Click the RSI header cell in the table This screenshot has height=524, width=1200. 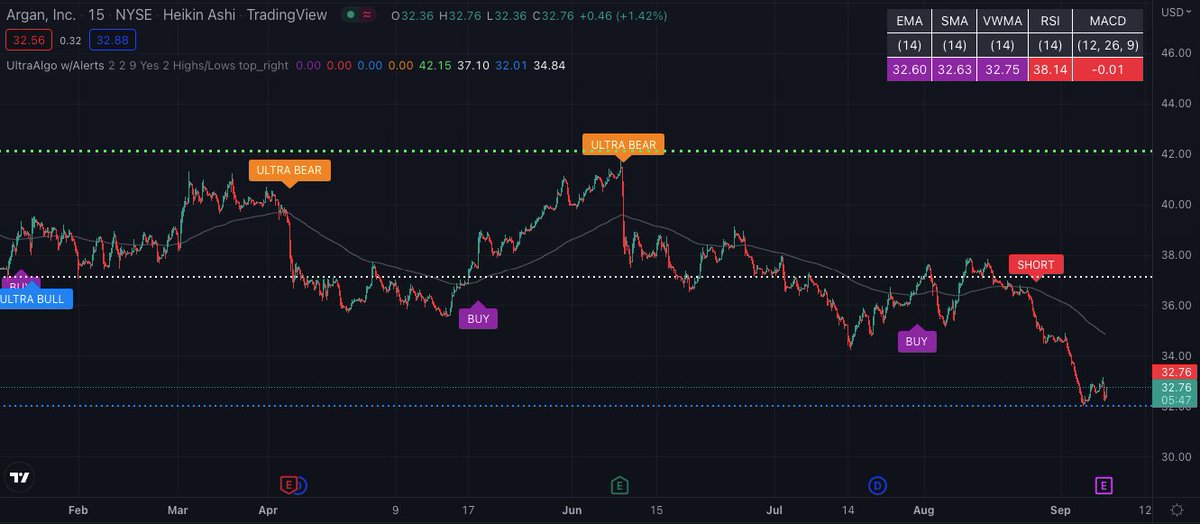pyautogui.click(x=1049, y=20)
